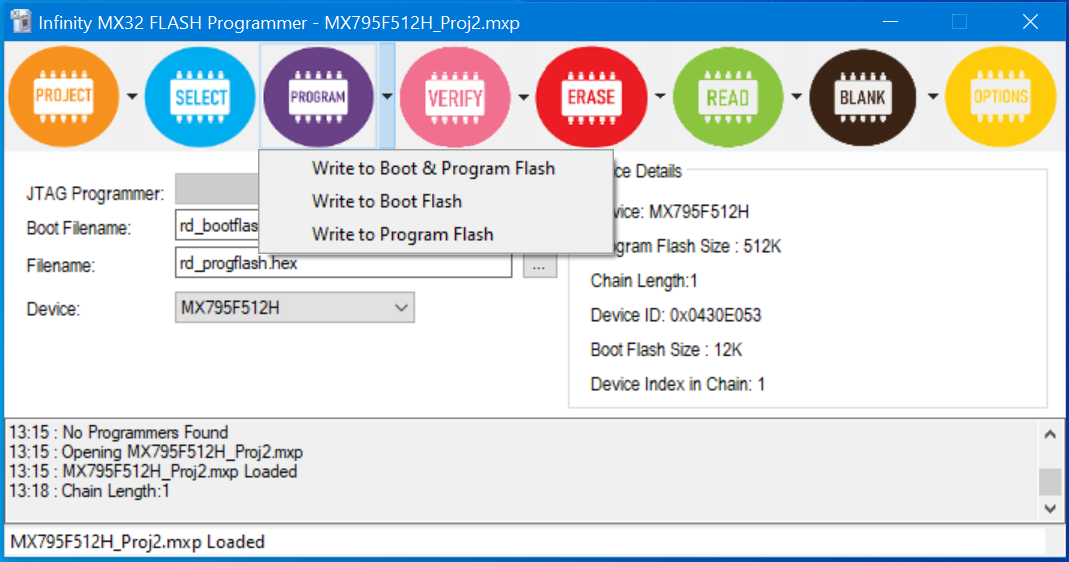Open the dropdown arrow next to VERIFY
The height and width of the screenshot is (562, 1069).
point(523,97)
